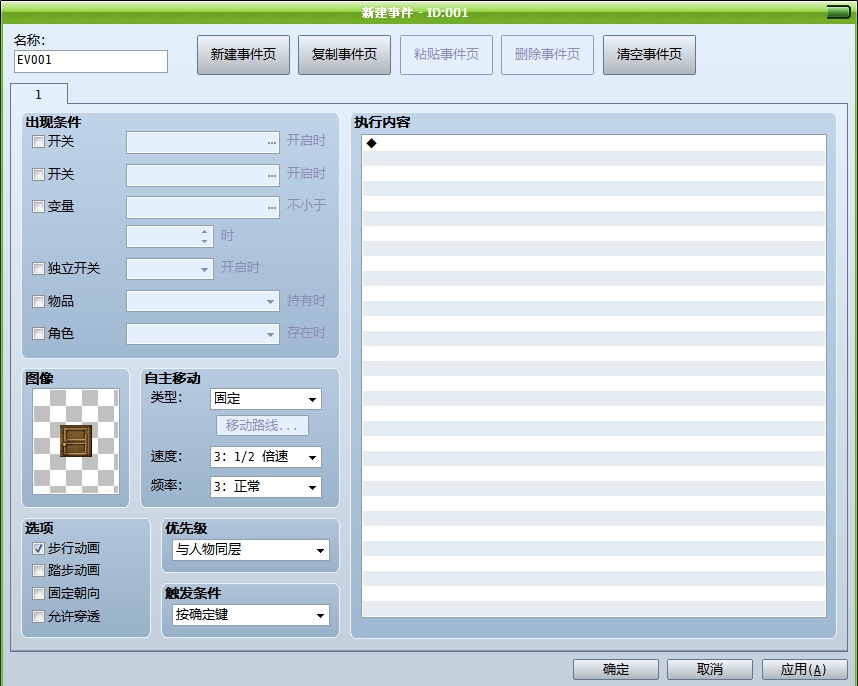Click the green window button in title bar
858x686 pixels.
(838, 12)
